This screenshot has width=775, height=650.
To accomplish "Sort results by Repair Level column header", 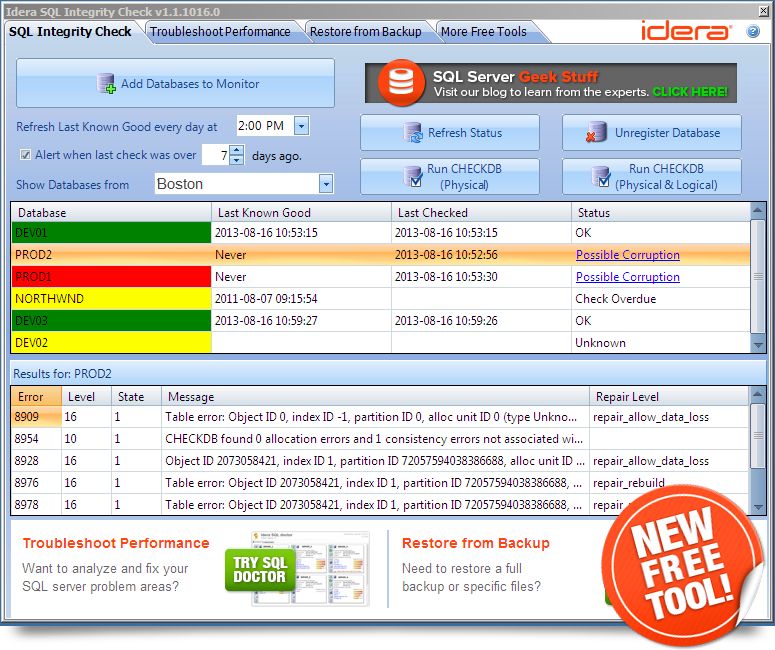I will coord(670,396).
